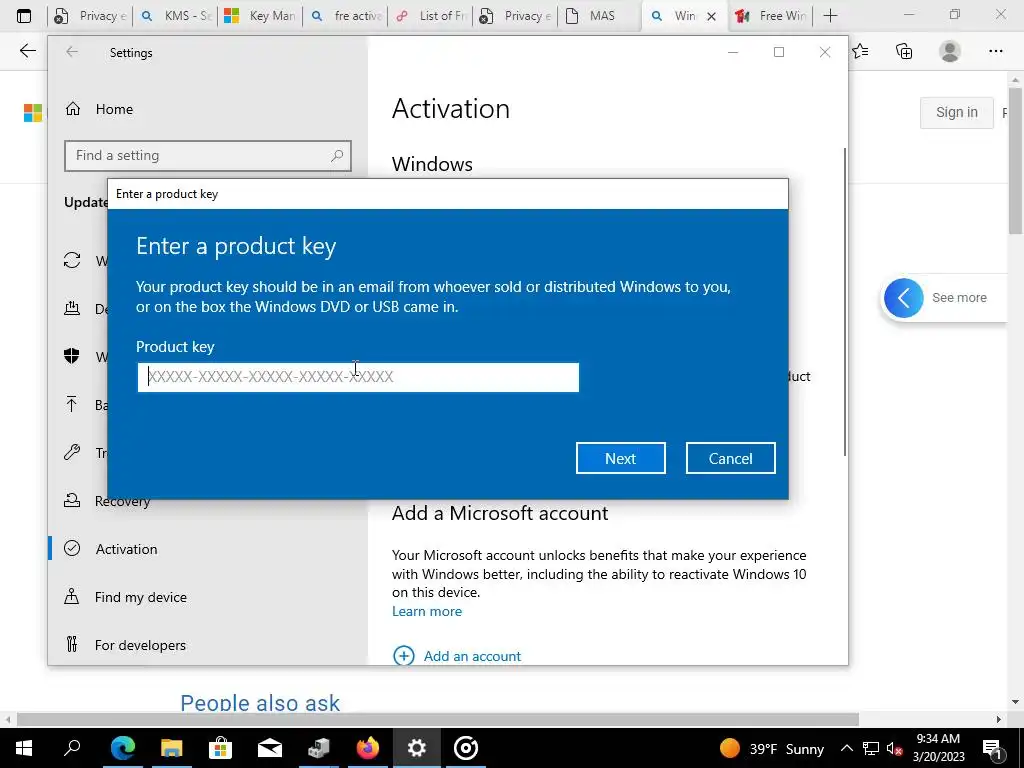Click the Windows Security shield icon
The height and width of the screenshot is (768, 1024).
[x=72, y=356]
